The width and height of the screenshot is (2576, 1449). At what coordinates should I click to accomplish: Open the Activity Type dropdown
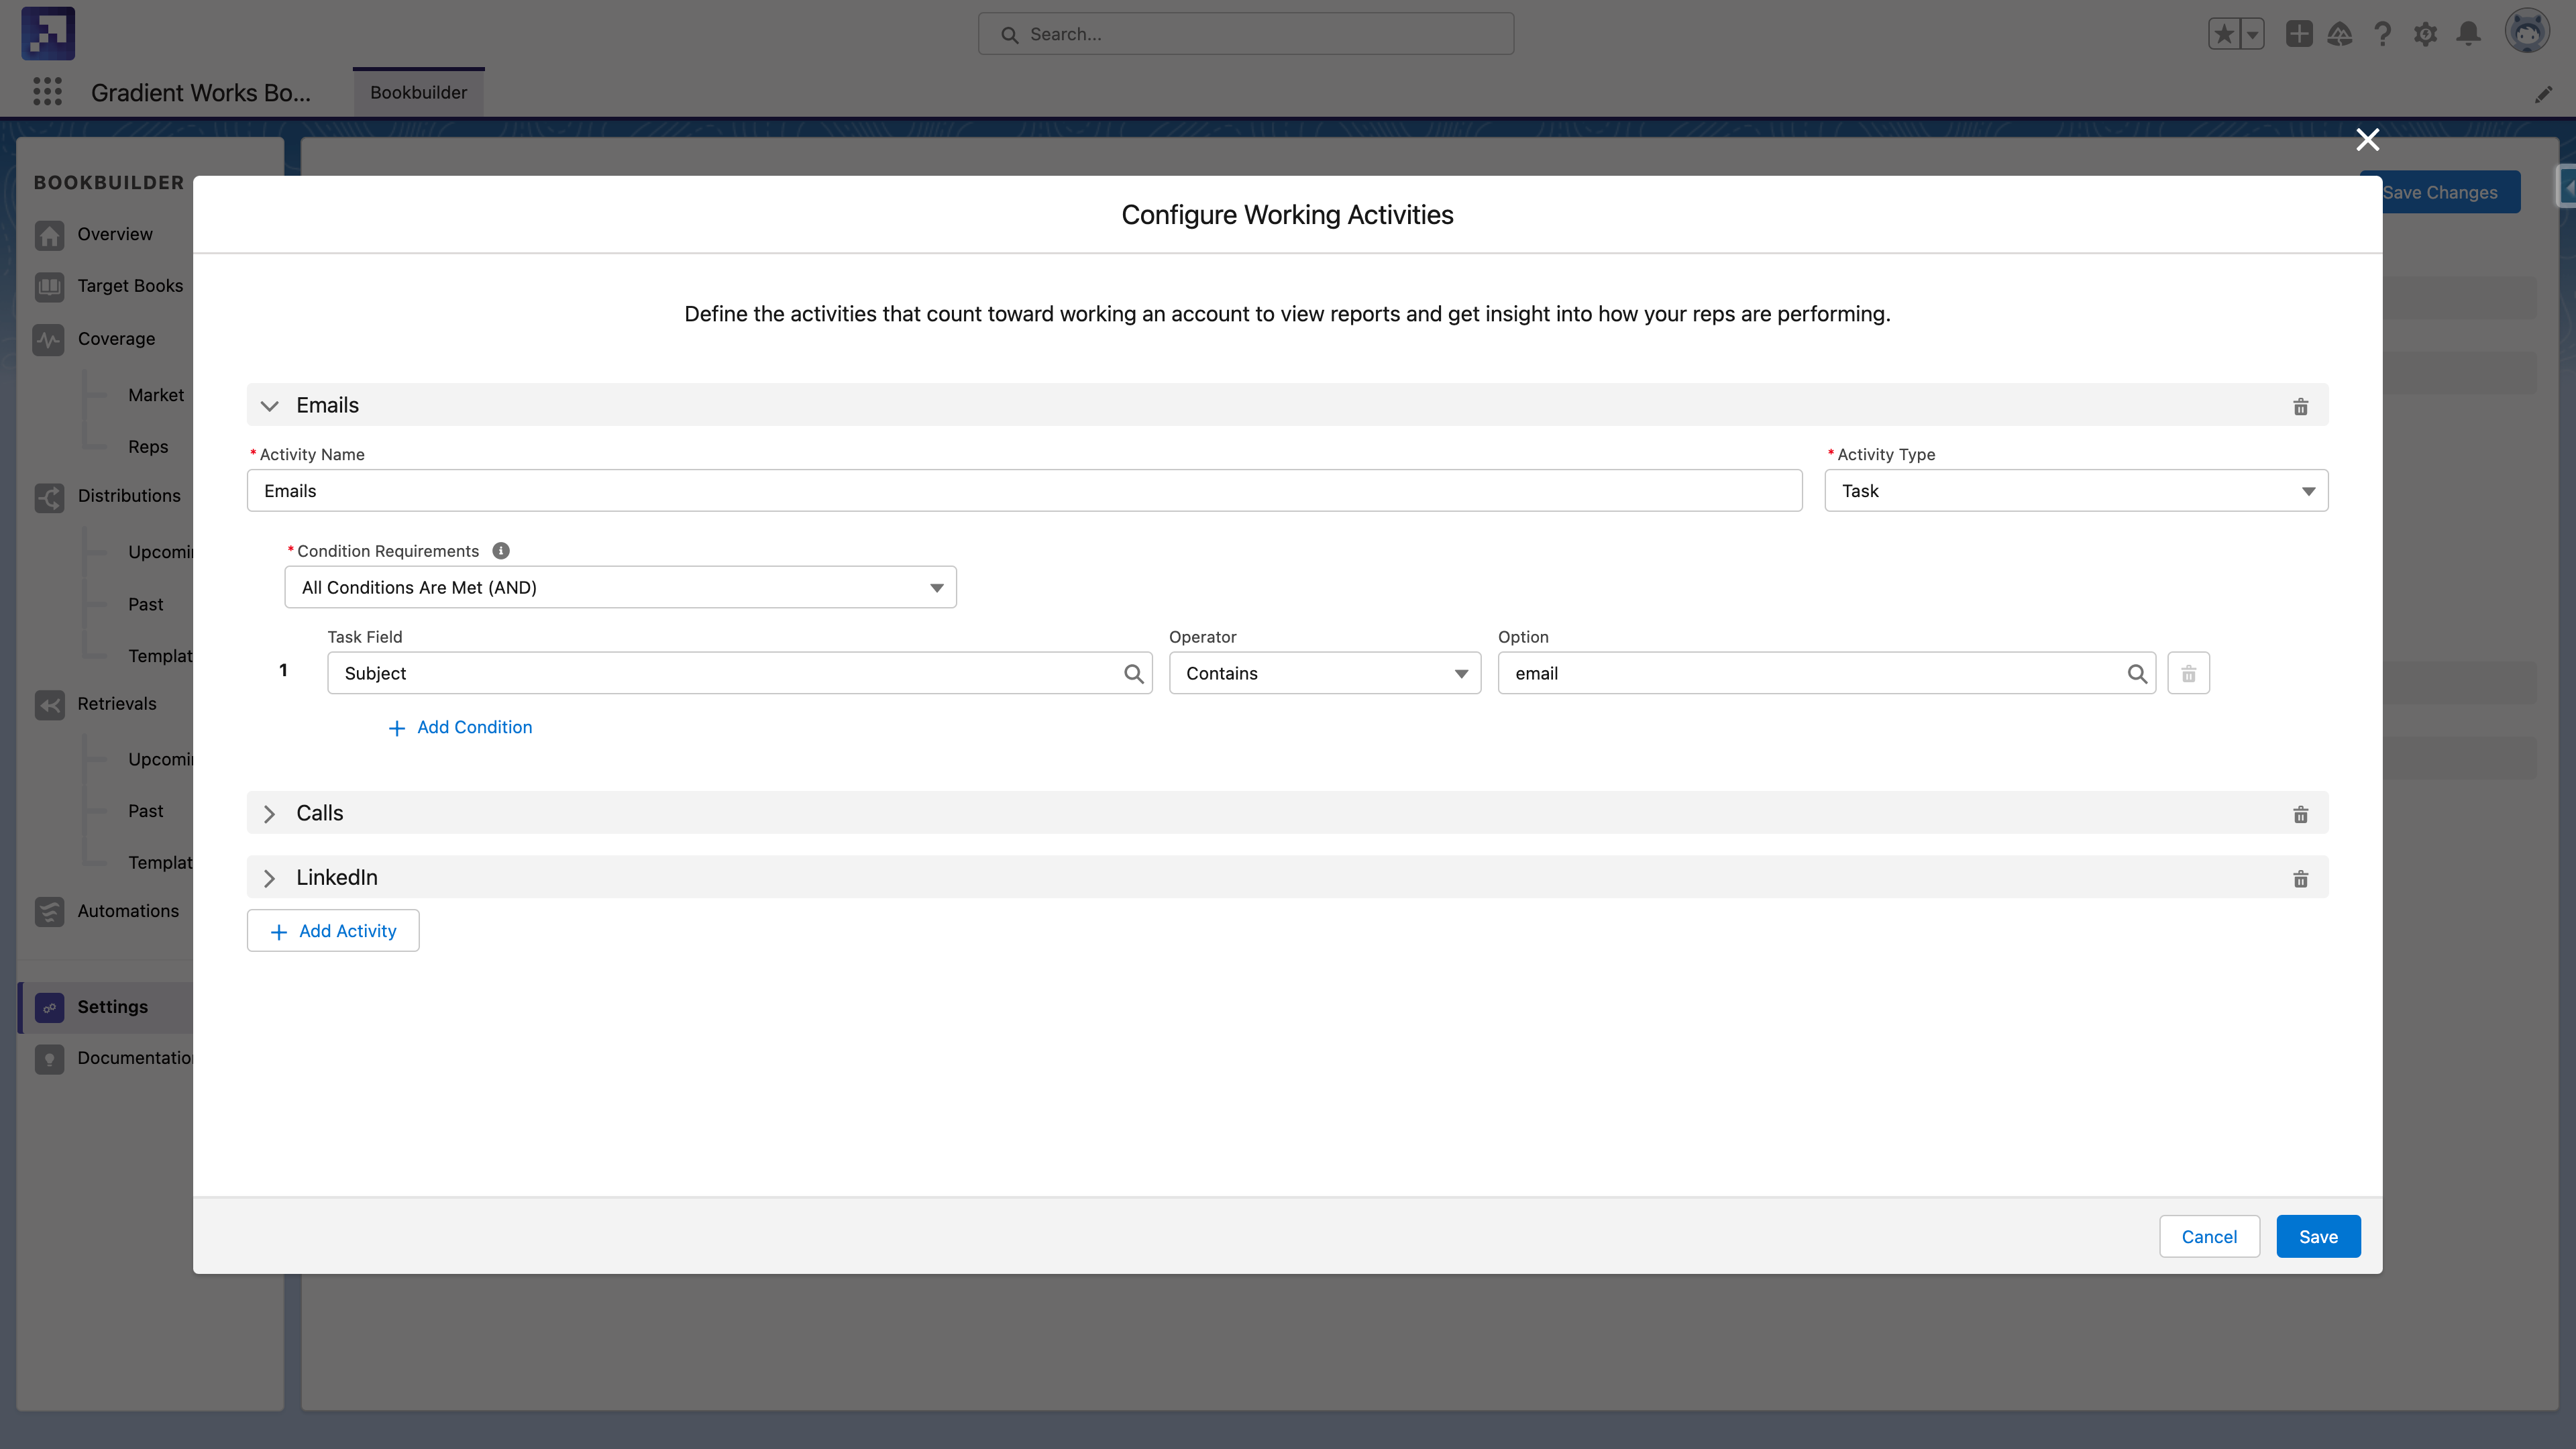click(2076, 491)
